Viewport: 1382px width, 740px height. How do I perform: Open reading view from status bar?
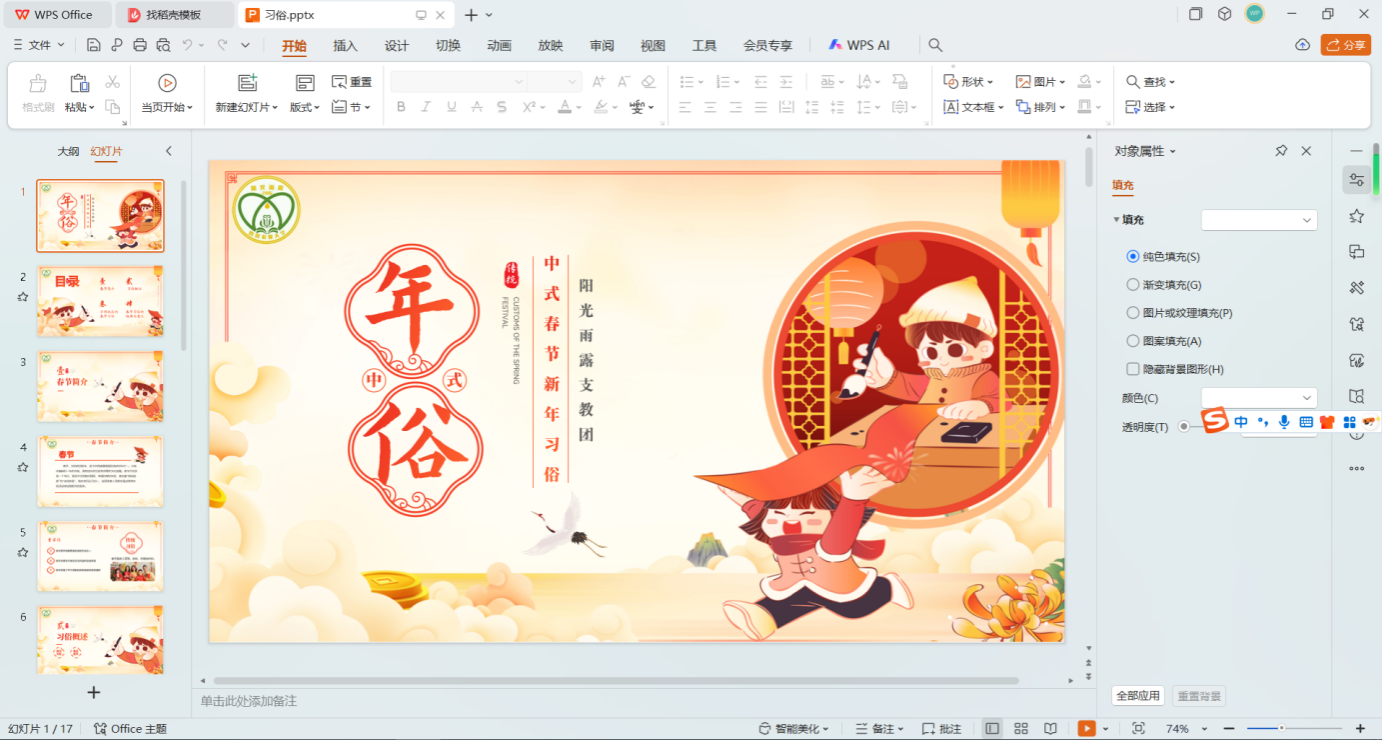pyautogui.click(x=1050, y=729)
